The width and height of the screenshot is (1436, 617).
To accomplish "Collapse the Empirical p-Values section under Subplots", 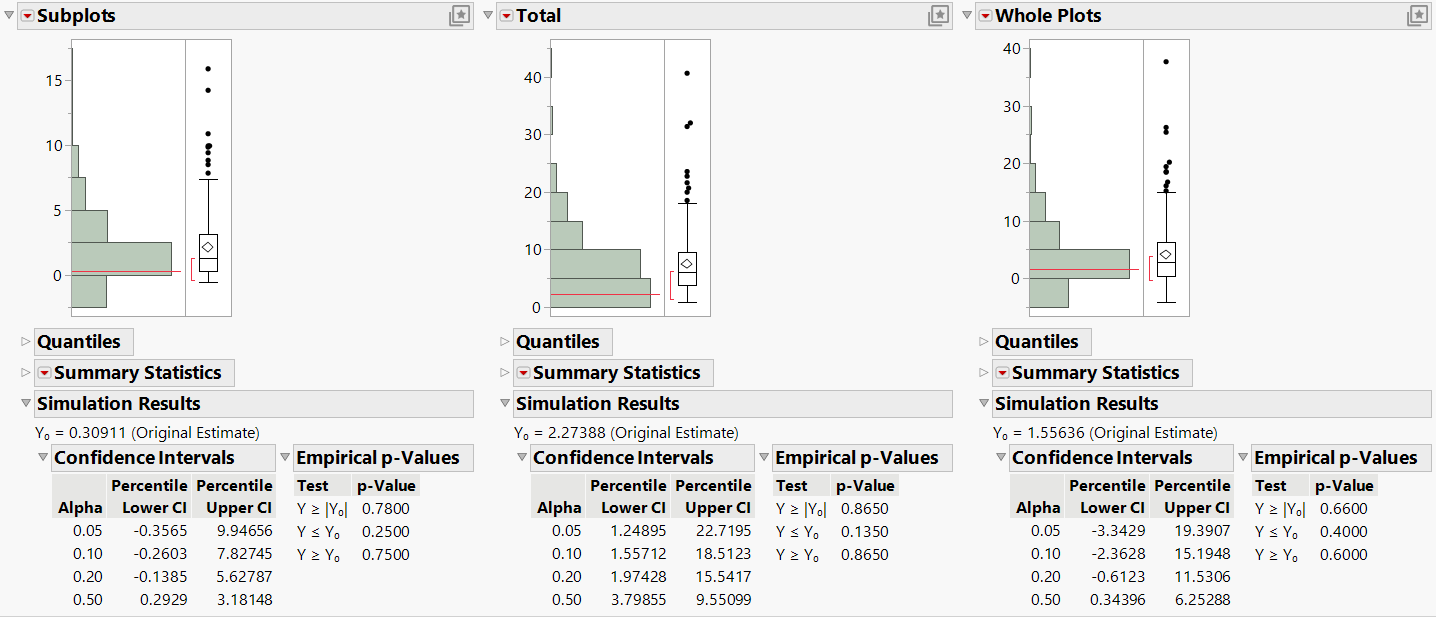I will coord(287,457).
